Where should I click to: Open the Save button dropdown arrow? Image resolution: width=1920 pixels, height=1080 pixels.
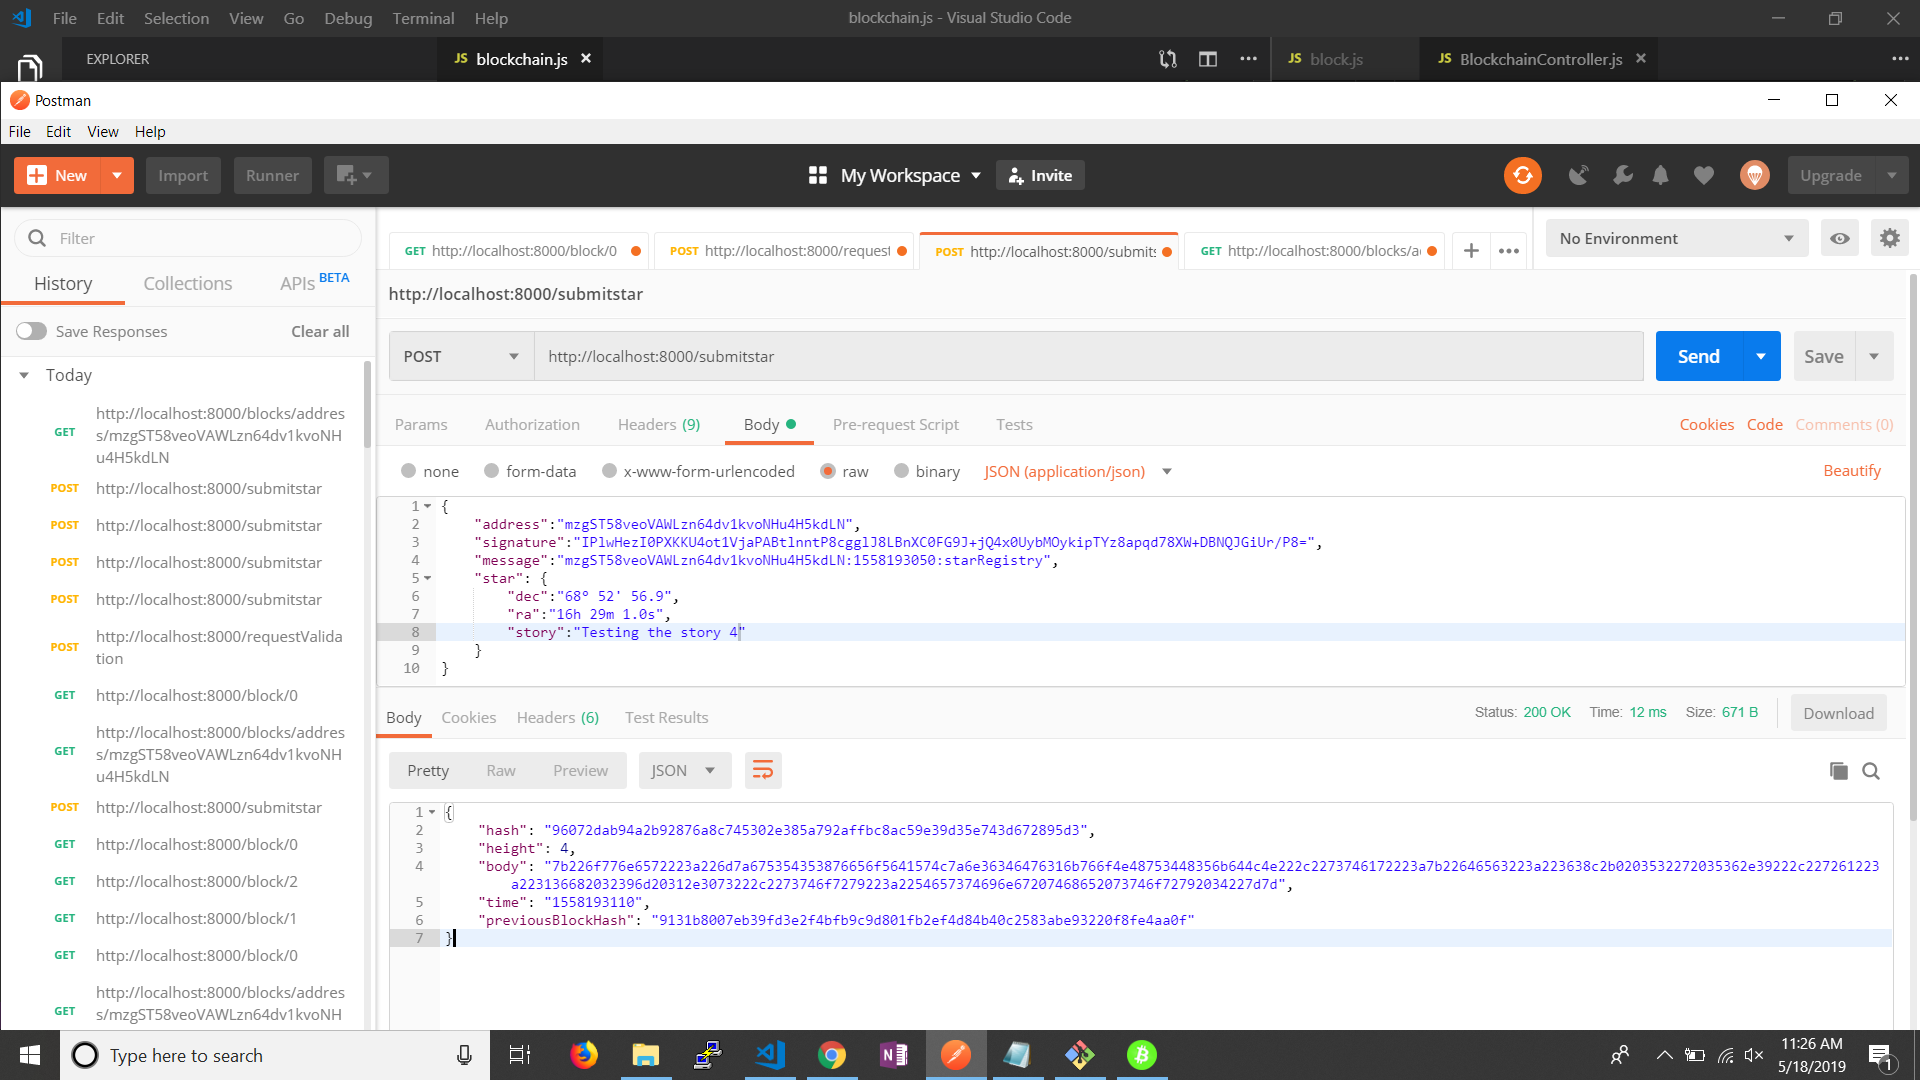coord(1874,356)
